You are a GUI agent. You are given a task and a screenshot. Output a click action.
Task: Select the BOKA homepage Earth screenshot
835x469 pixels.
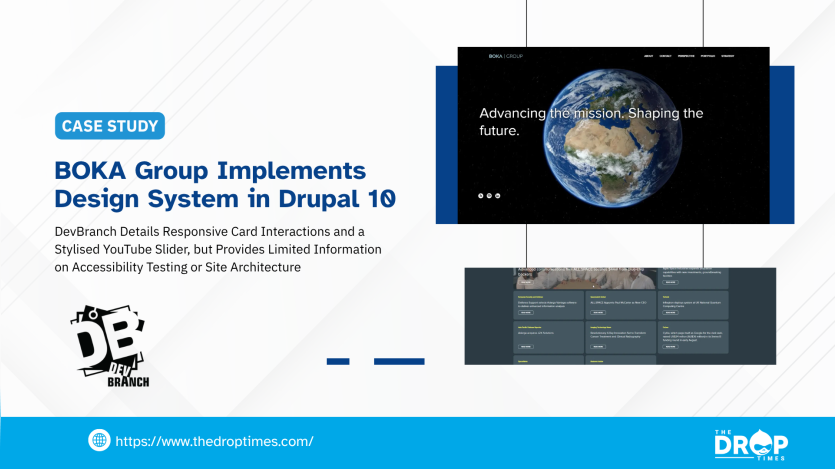pos(613,135)
